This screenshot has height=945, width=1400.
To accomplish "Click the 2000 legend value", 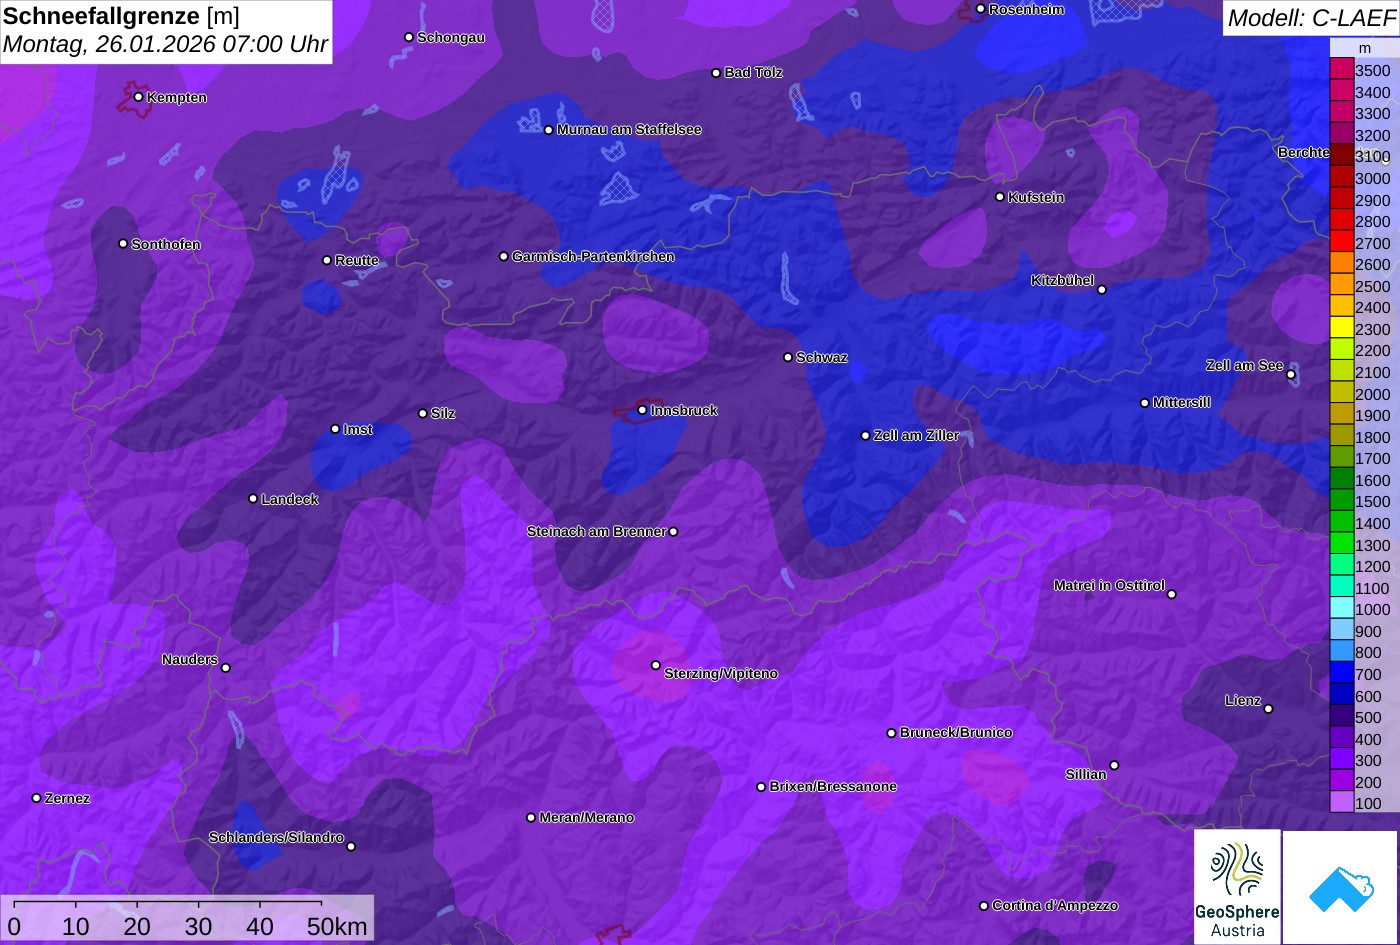I will tap(1373, 394).
